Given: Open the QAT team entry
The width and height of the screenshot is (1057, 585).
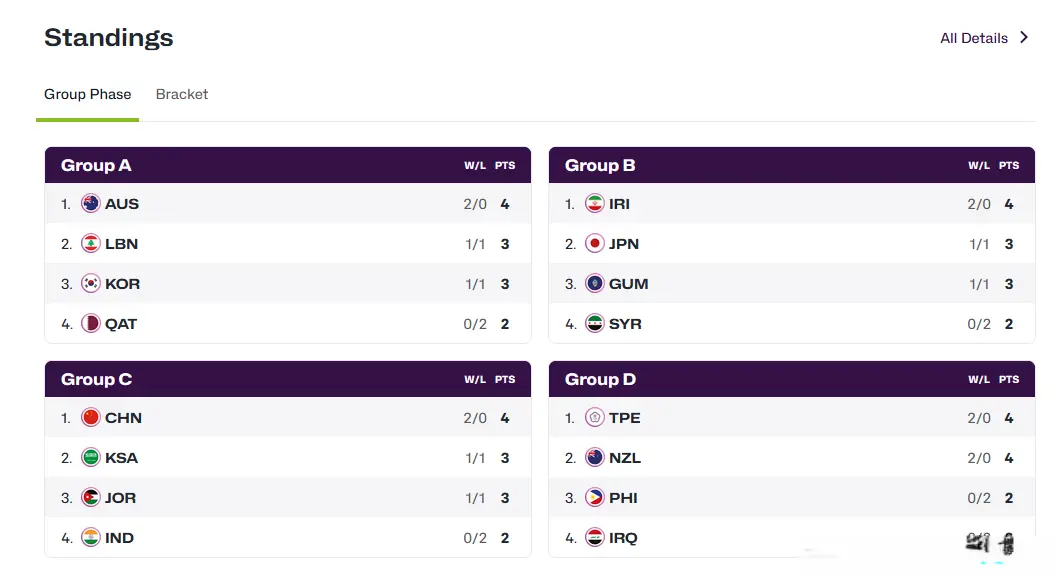Looking at the screenshot, I should point(121,324).
